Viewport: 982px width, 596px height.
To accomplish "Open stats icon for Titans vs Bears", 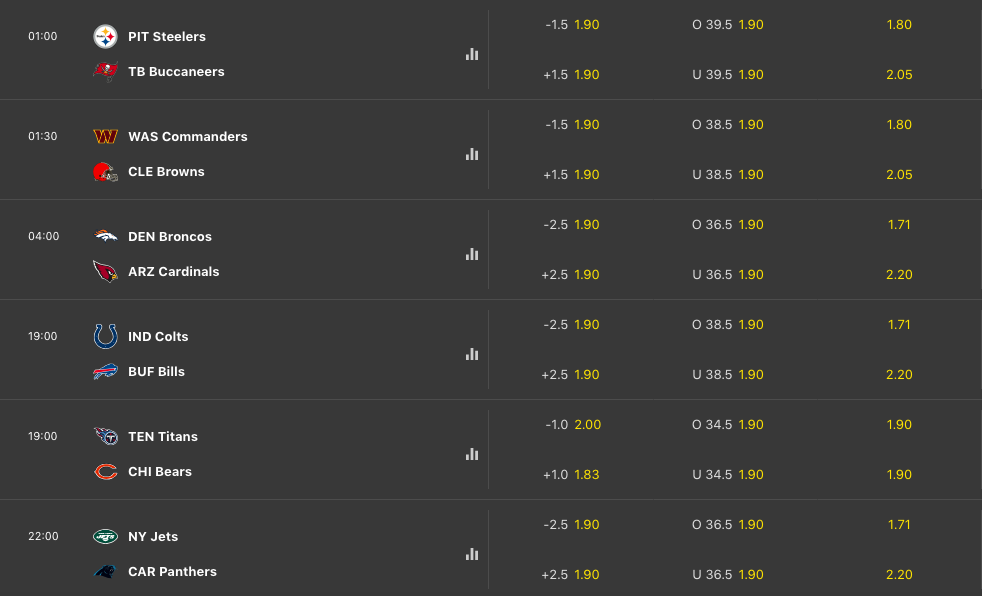I will tap(472, 454).
